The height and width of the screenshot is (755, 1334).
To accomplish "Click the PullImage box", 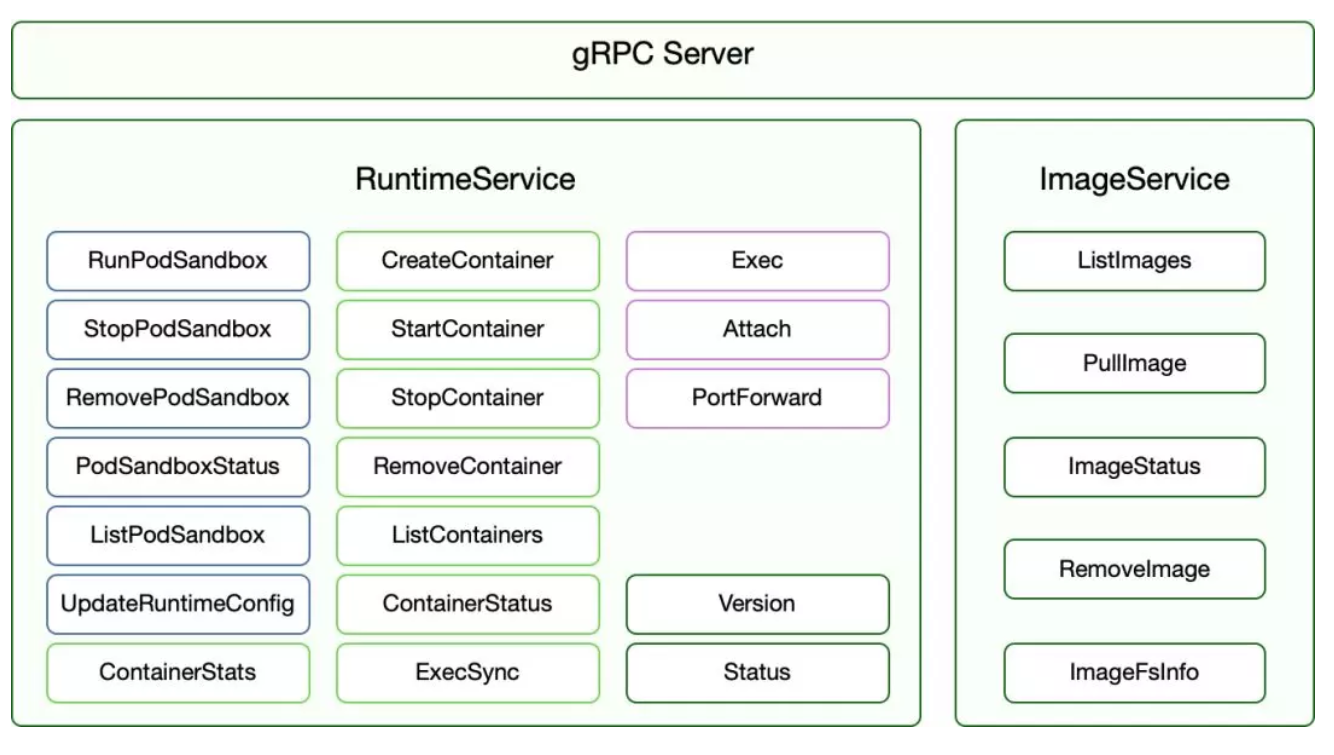I will tap(1134, 363).
